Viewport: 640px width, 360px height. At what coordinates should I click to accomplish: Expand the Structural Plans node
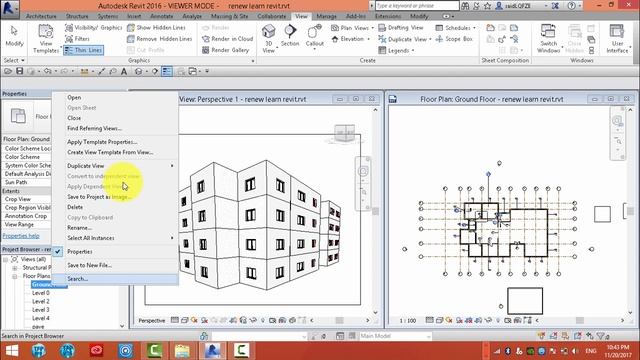(x=15, y=268)
